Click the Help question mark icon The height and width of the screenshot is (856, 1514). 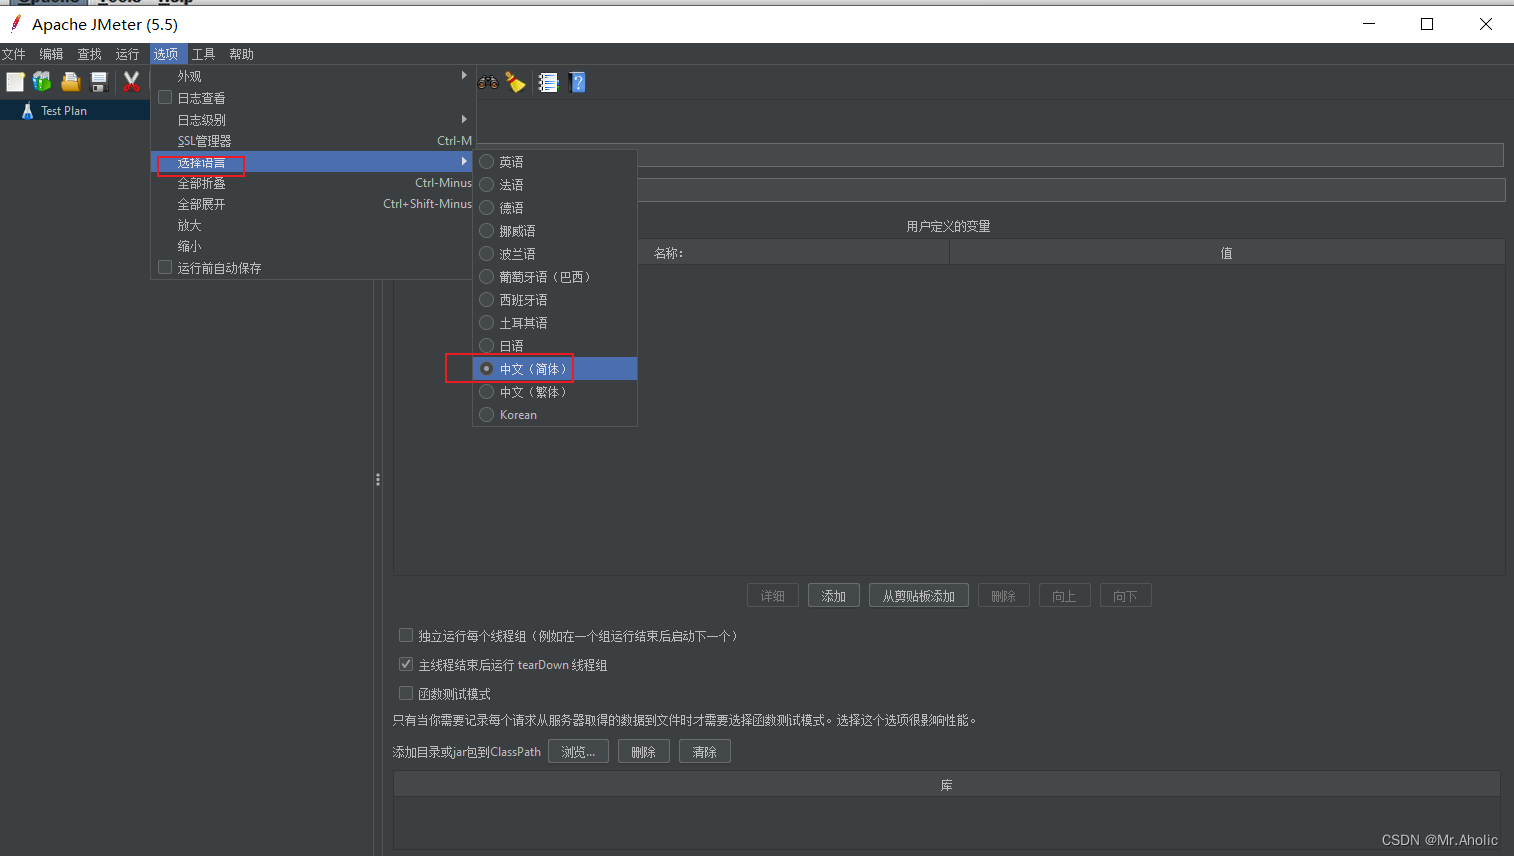pyautogui.click(x=577, y=82)
